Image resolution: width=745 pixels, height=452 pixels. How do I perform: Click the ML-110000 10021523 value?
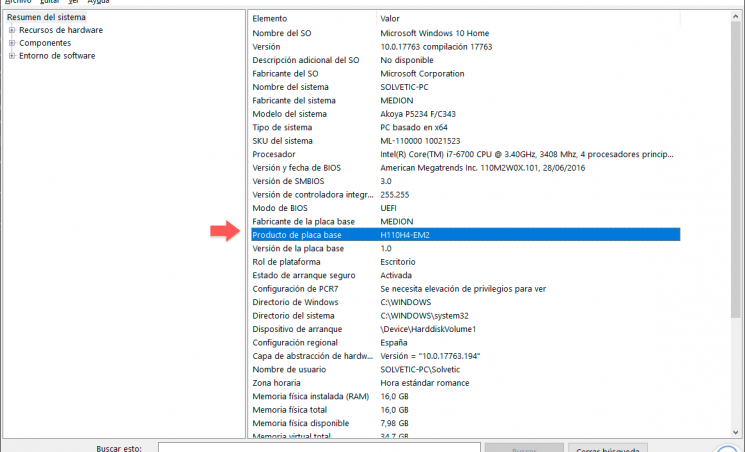pos(420,141)
